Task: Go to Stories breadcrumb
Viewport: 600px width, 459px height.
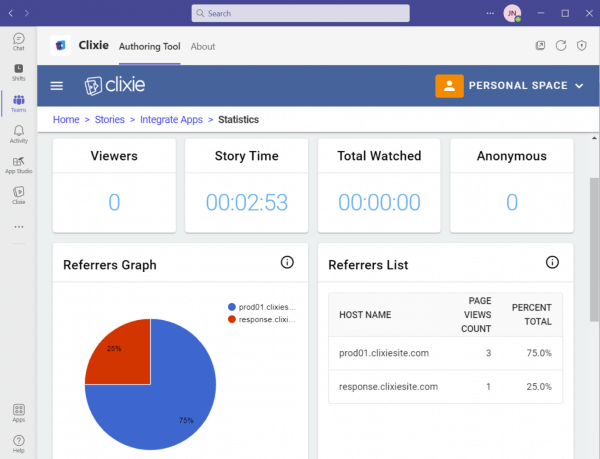Action: 109,120
